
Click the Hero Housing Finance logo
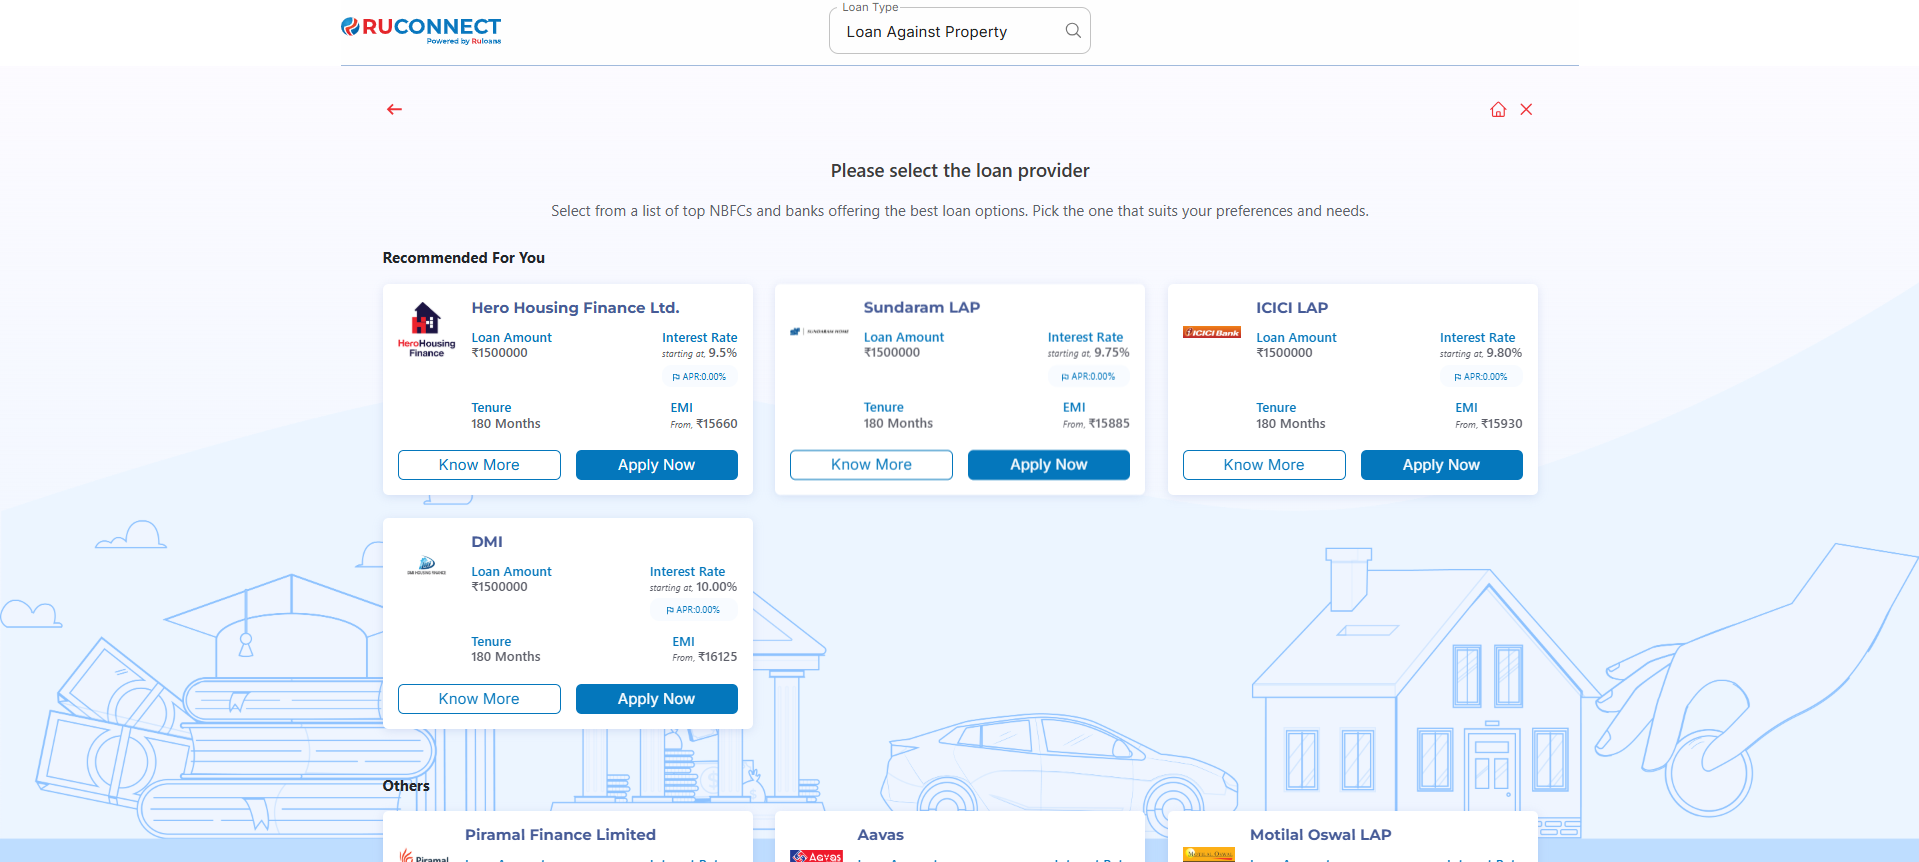[426, 330]
